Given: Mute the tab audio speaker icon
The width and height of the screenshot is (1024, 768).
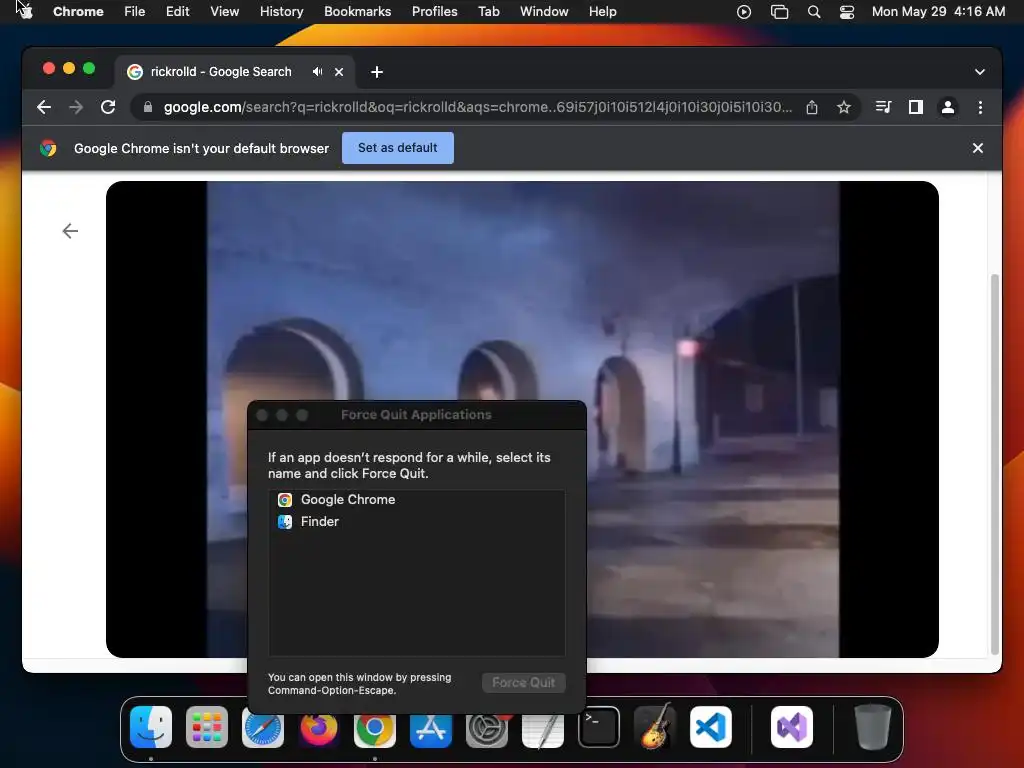Looking at the screenshot, I should (317, 72).
